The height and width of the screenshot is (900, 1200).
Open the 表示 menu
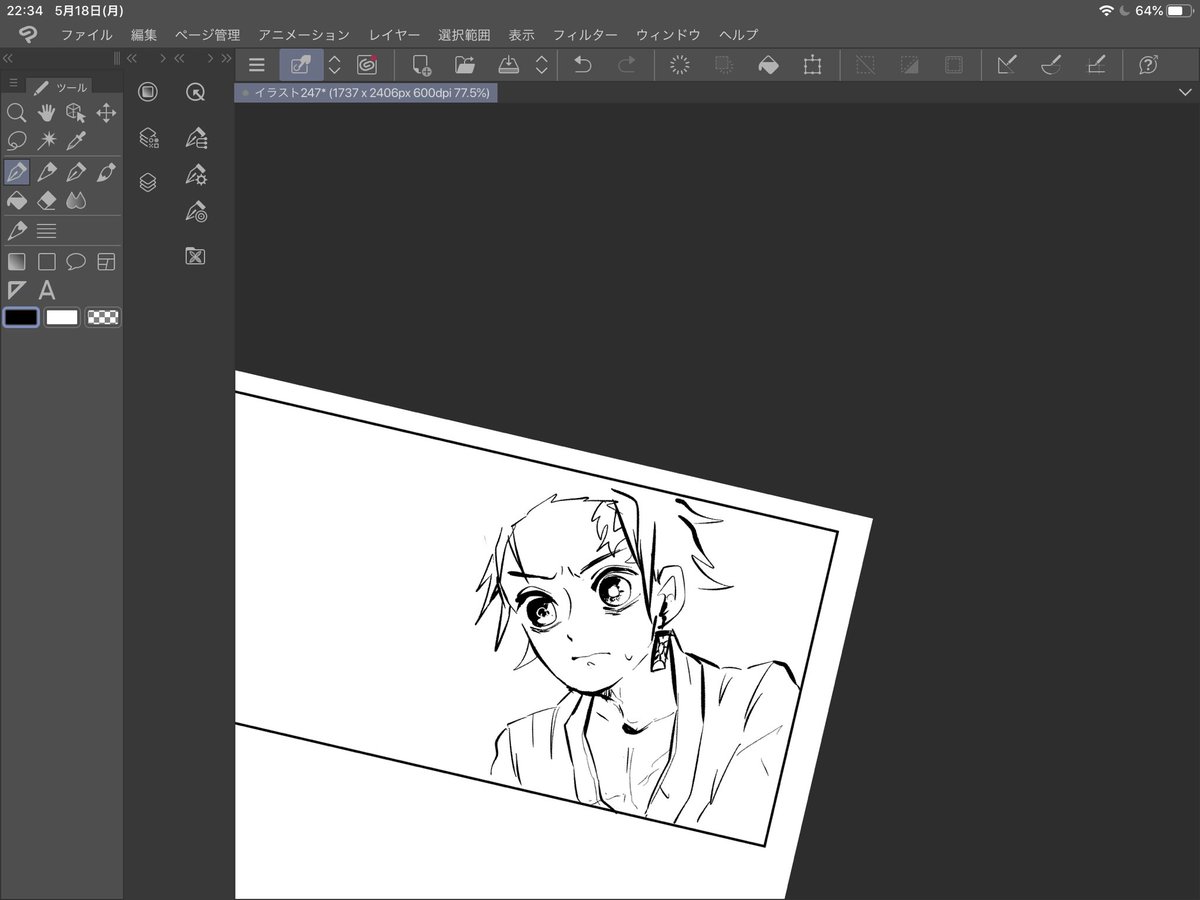[521, 35]
